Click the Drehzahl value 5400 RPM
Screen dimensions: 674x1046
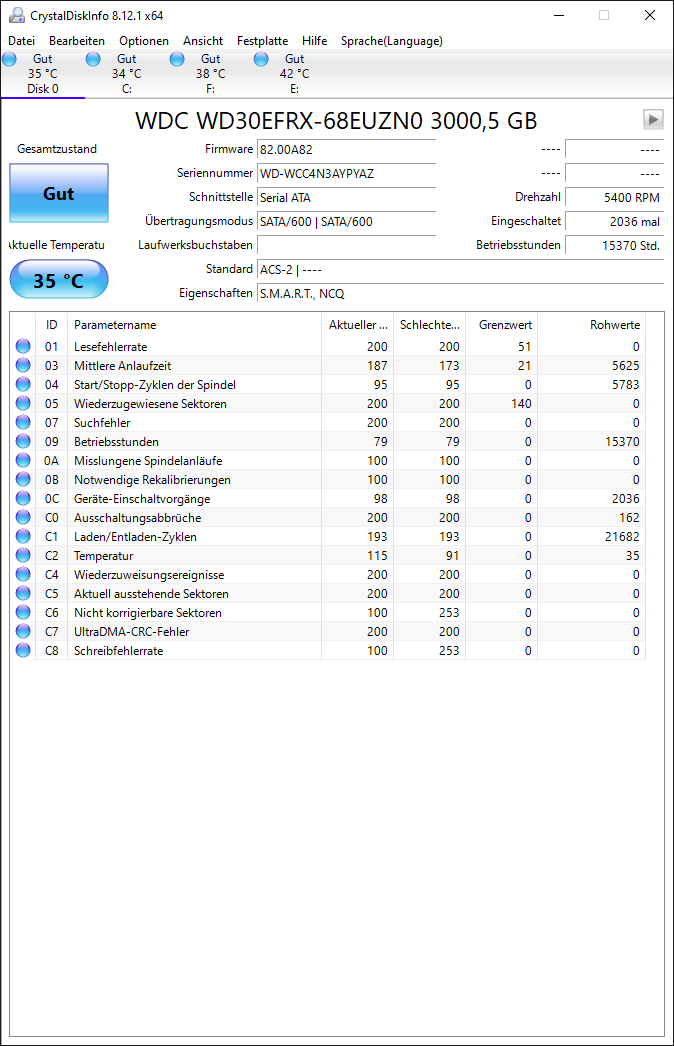click(x=615, y=197)
